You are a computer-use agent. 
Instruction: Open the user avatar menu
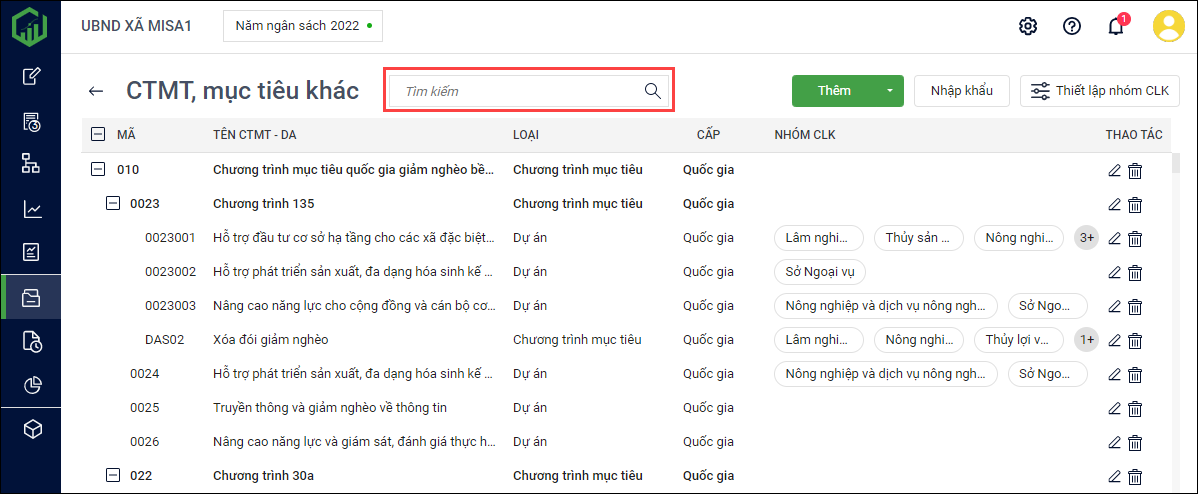(1168, 26)
